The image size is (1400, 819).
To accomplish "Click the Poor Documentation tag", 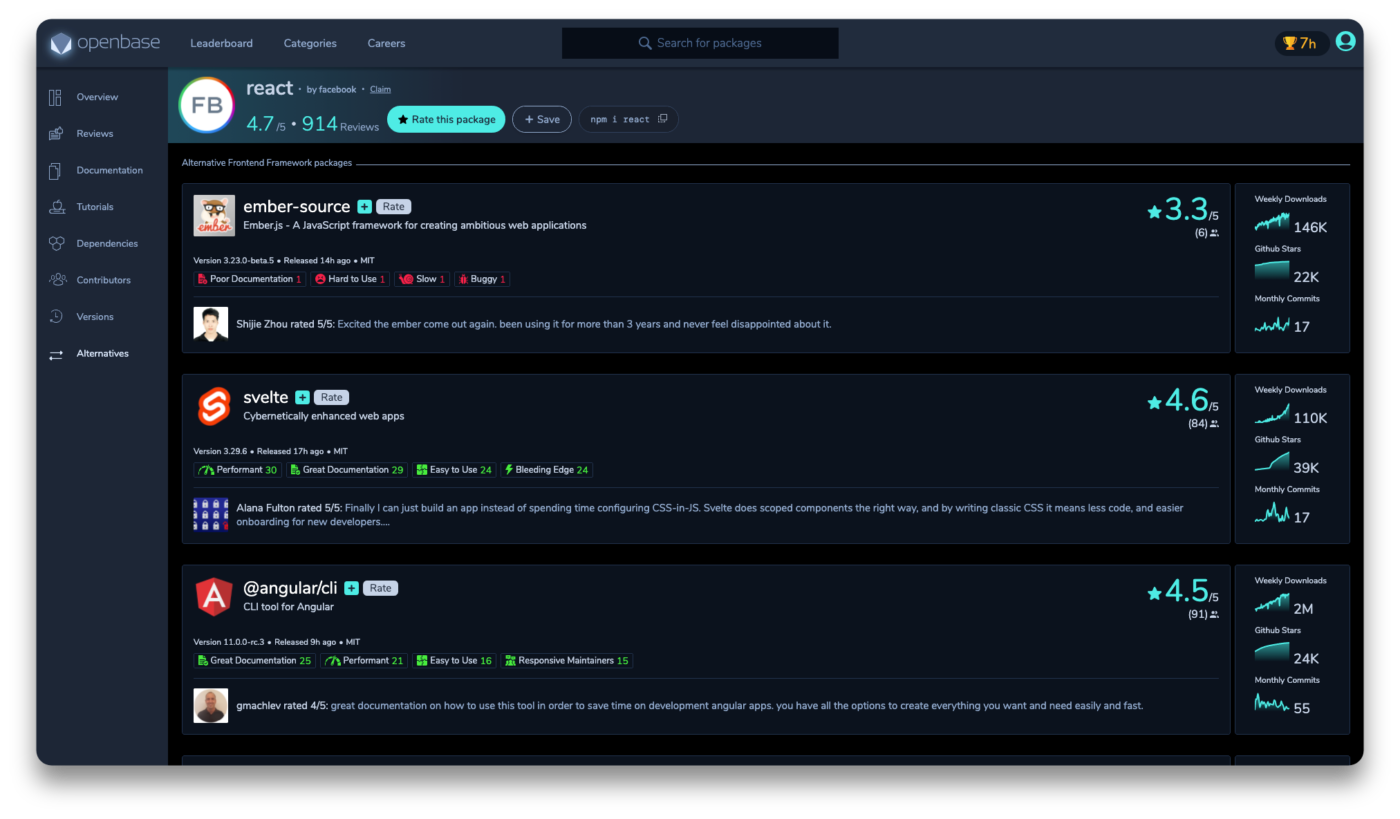I will [250, 279].
